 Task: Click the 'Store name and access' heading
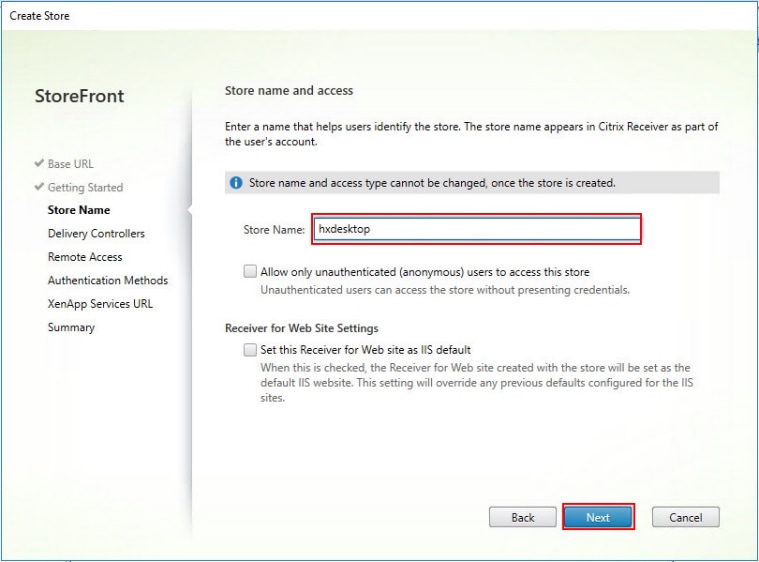click(x=289, y=91)
